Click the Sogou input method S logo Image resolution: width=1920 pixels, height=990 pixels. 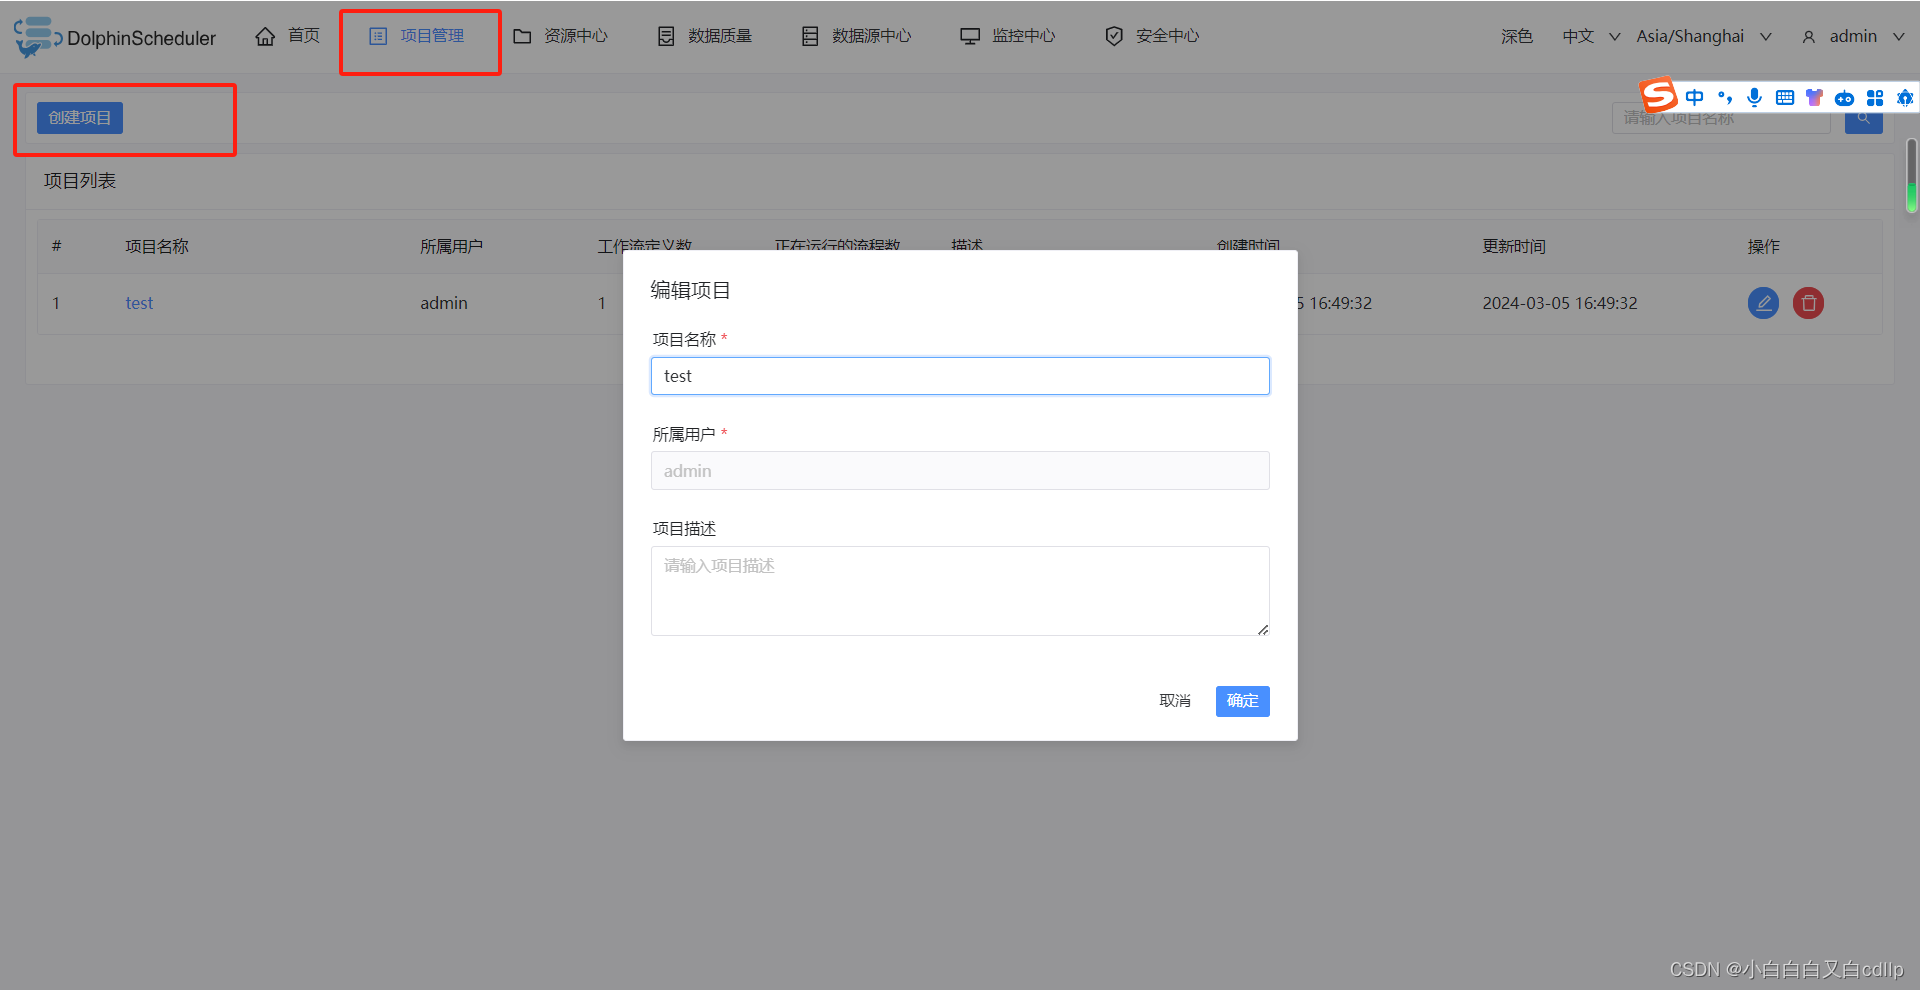pos(1659,95)
